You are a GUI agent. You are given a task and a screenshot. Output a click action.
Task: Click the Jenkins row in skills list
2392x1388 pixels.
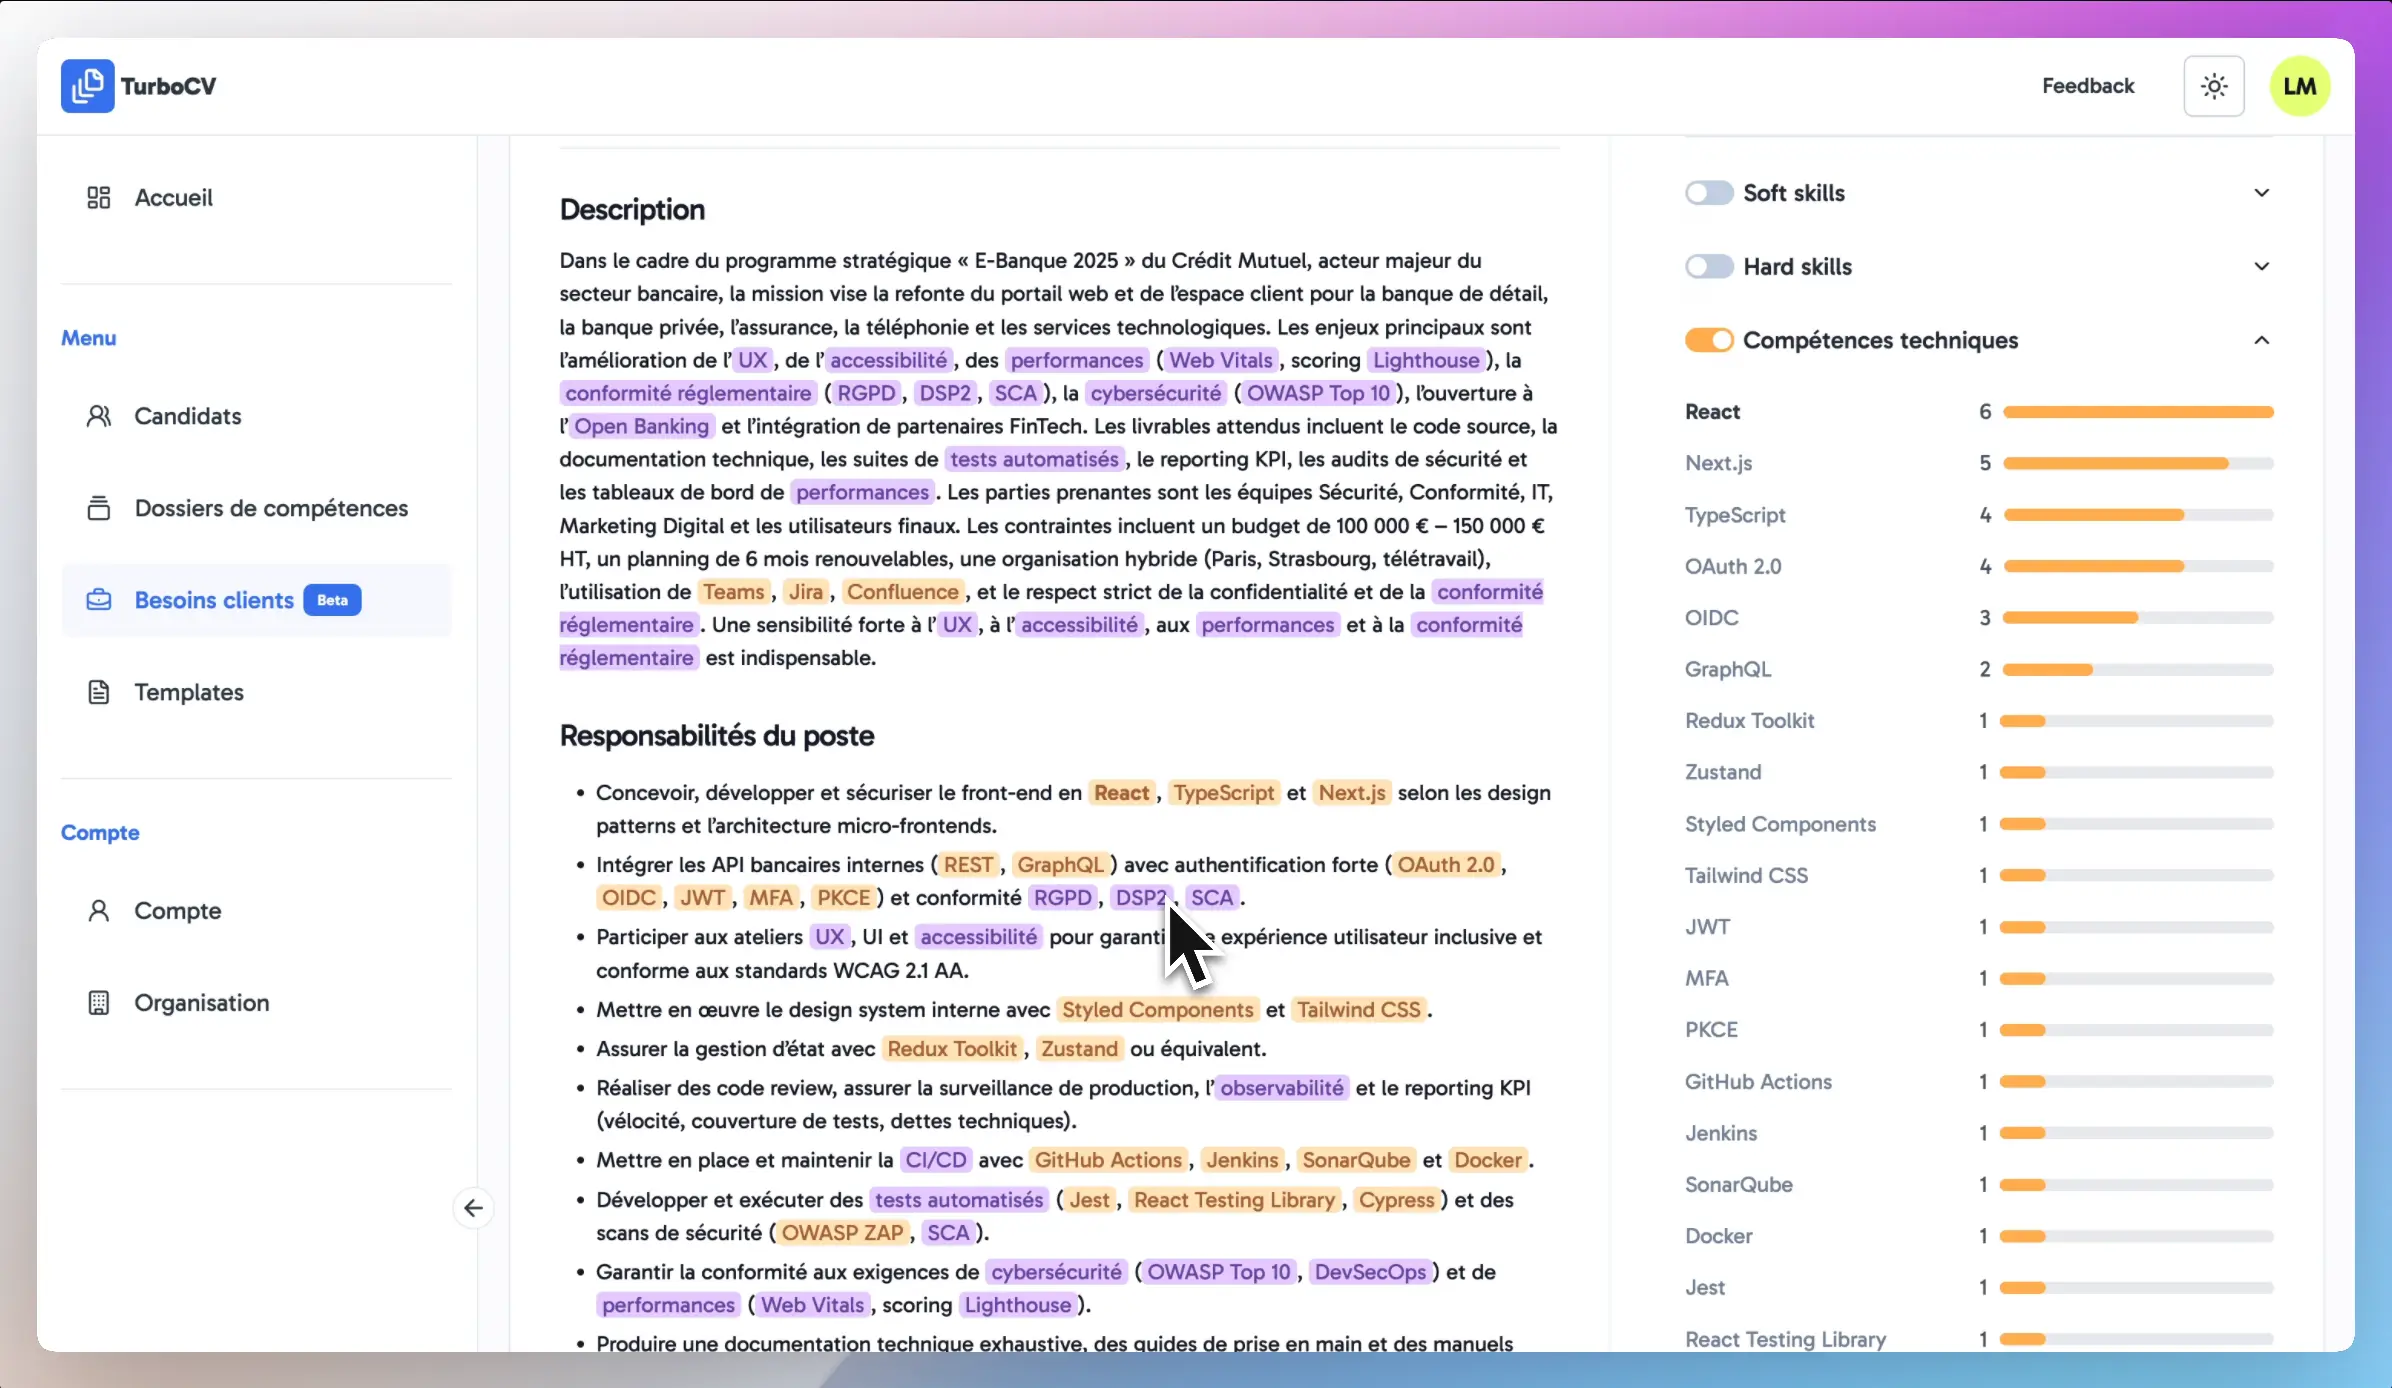click(x=1979, y=1133)
